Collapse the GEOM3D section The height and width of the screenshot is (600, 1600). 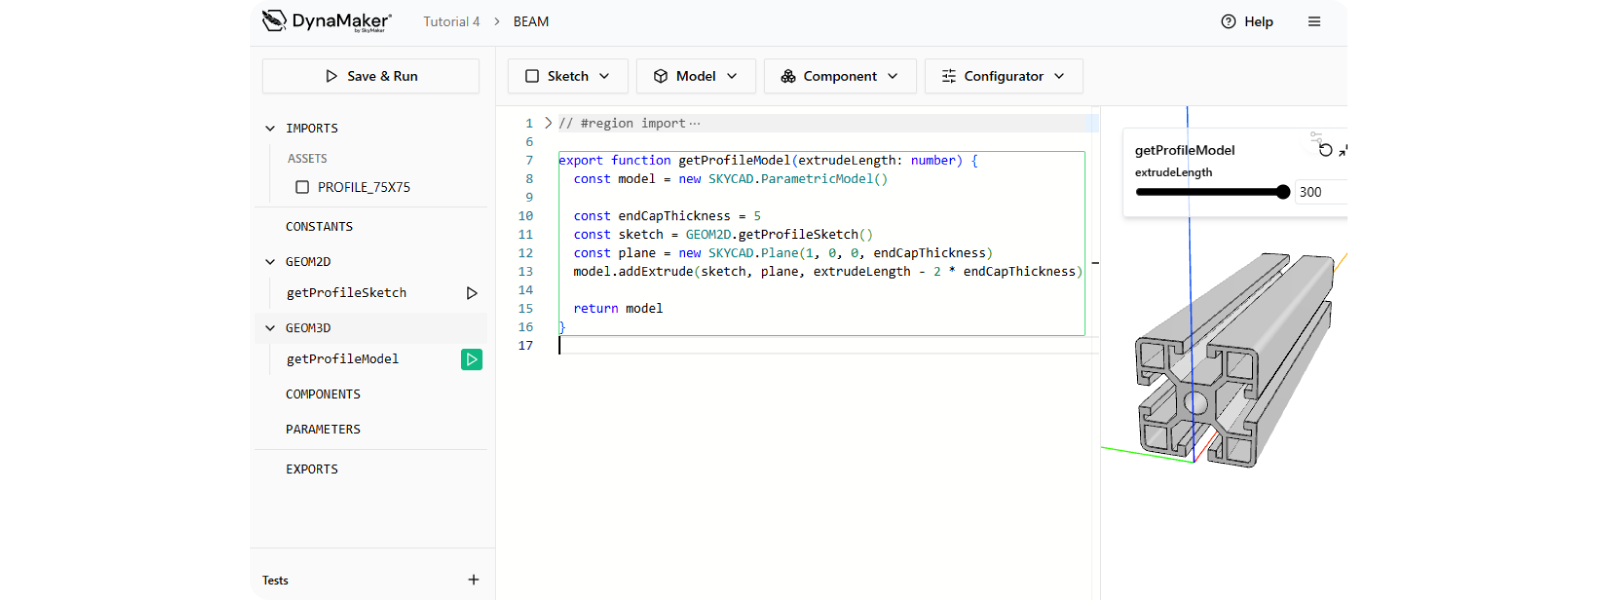click(x=270, y=328)
